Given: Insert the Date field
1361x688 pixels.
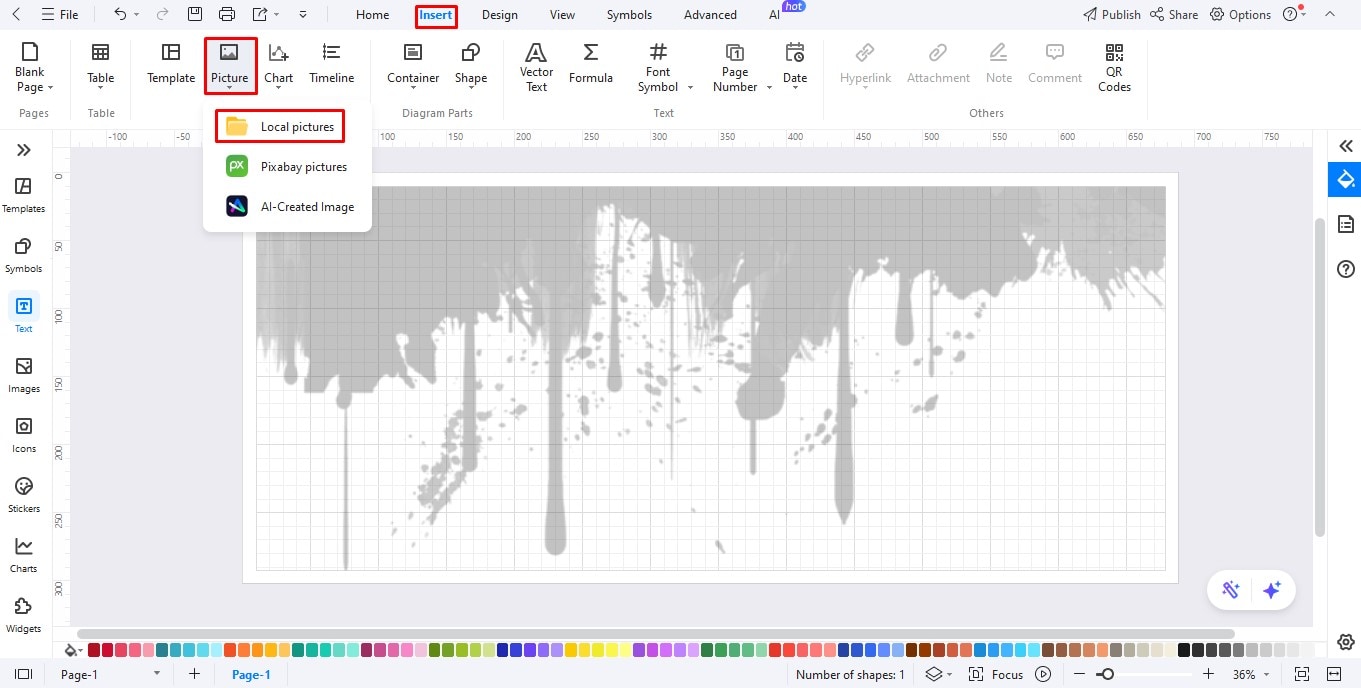Looking at the screenshot, I should (795, 65).
